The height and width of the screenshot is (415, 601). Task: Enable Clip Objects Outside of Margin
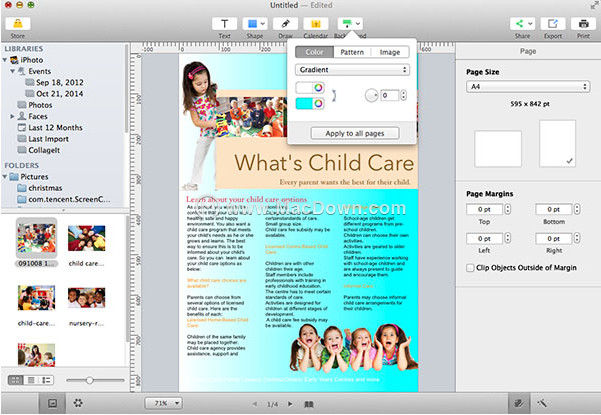(x=470, y=267)
